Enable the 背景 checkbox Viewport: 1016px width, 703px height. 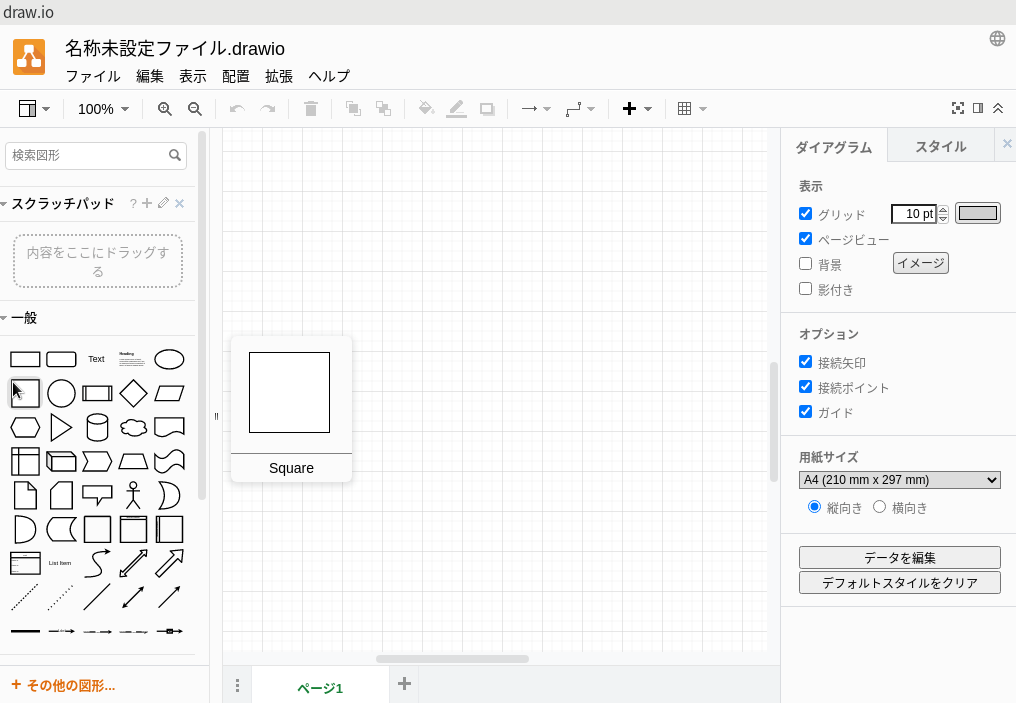tap(805, 264)
